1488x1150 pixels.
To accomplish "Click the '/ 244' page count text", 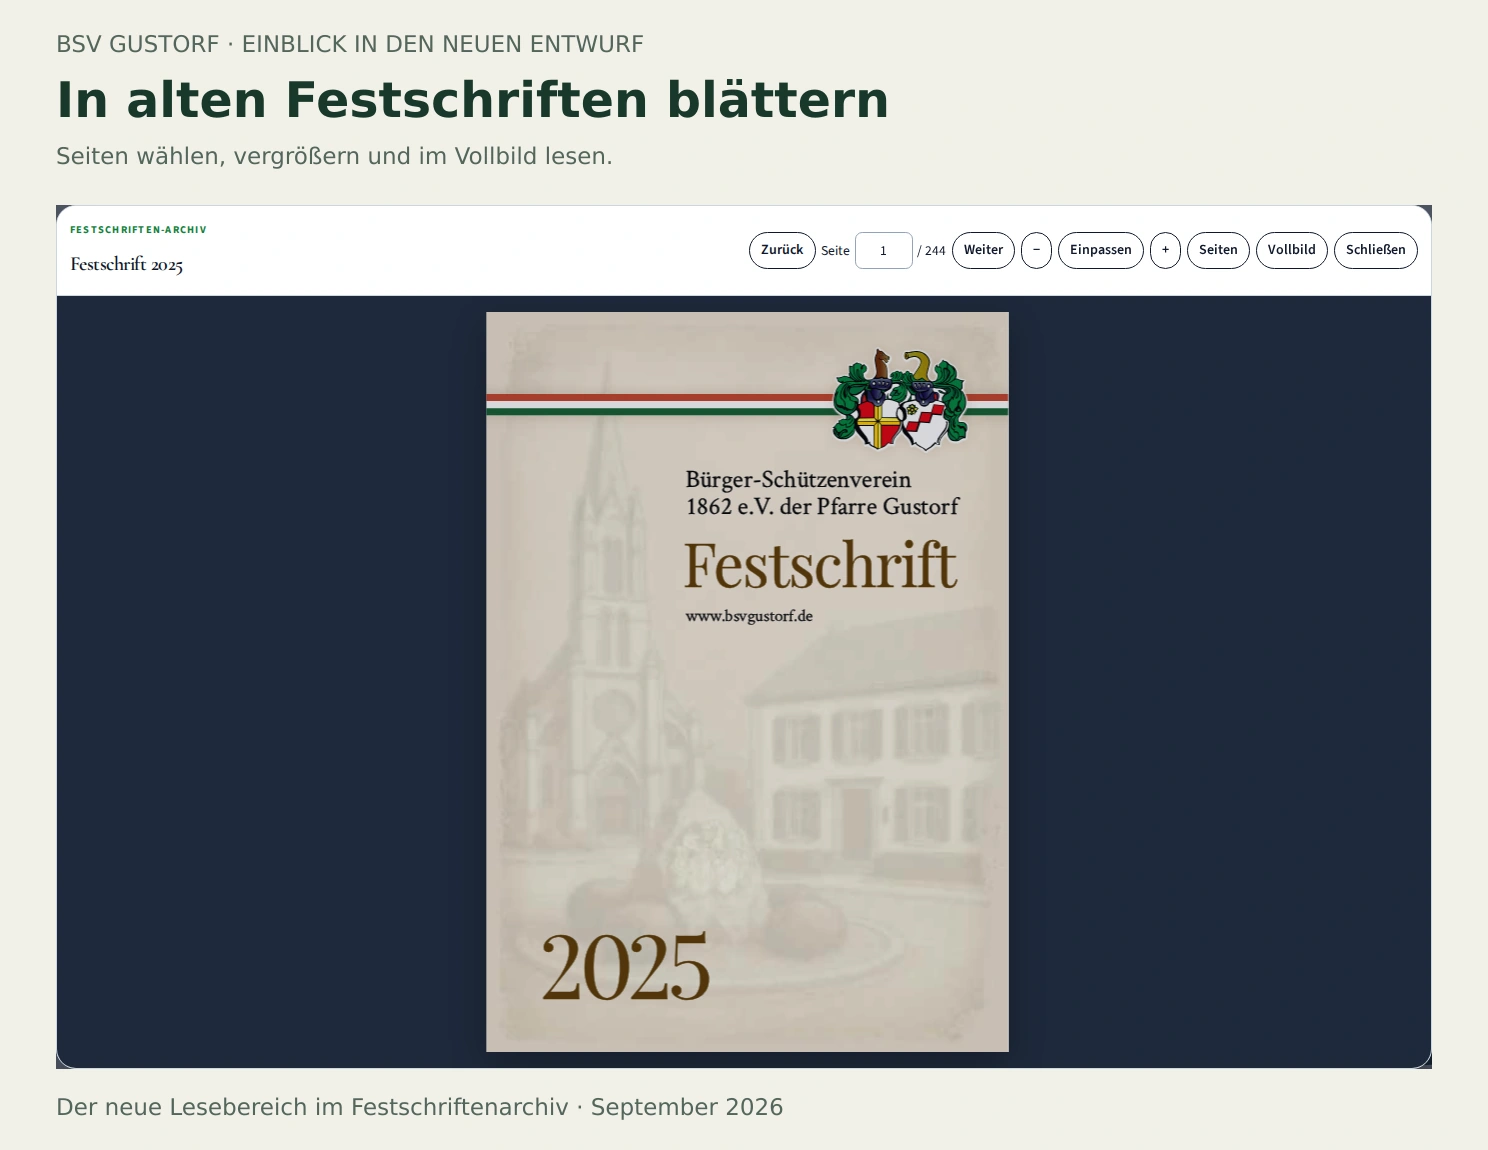I will pos(931,251).
